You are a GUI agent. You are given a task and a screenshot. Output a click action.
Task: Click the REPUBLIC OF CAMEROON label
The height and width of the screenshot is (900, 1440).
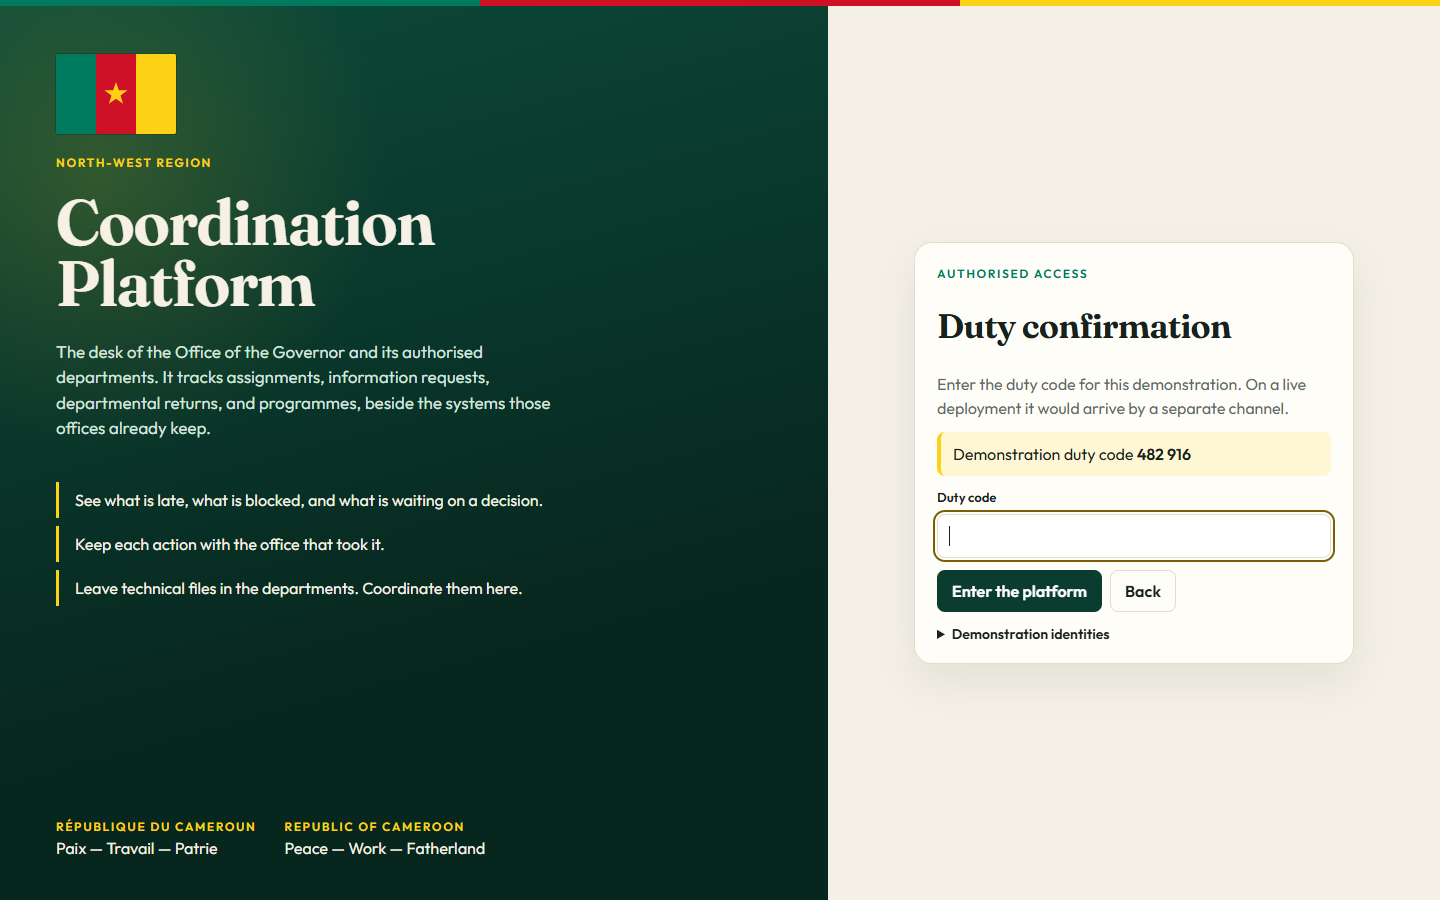[374, 827]
